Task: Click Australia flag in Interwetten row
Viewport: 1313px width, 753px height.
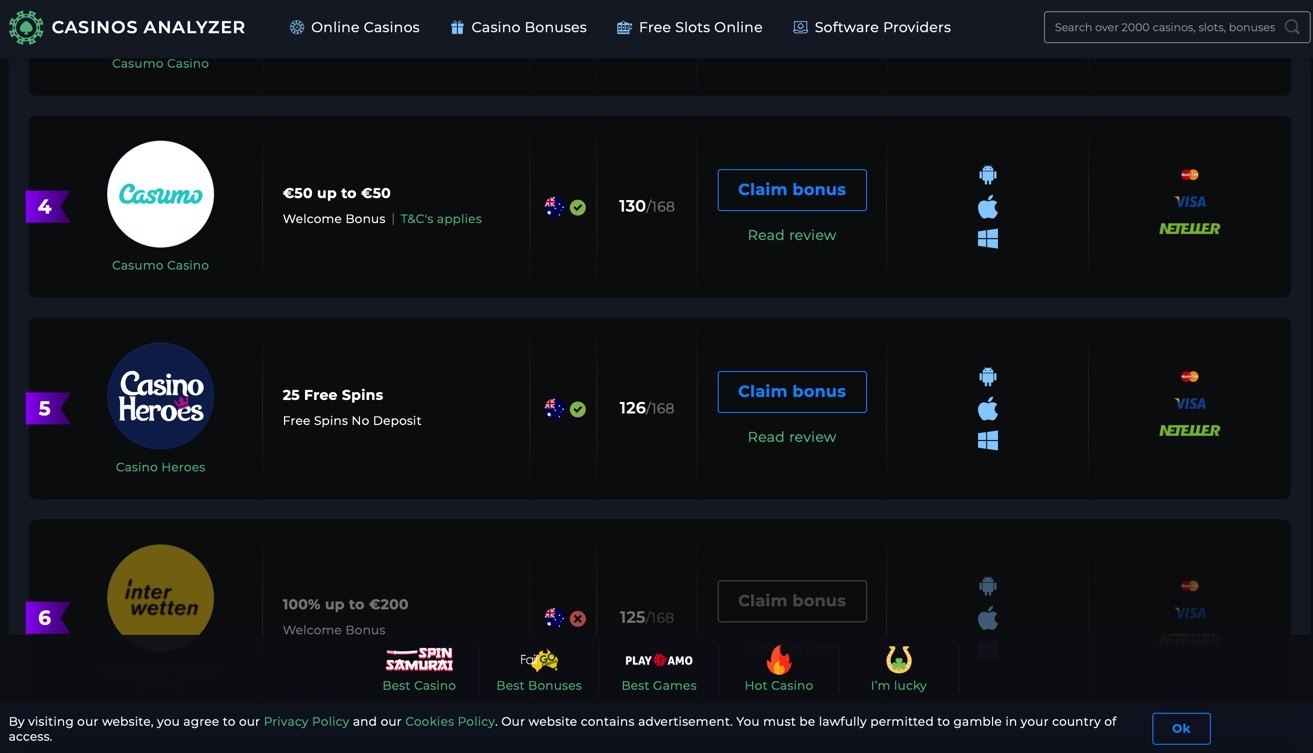Action: pyautogui.click(x=555, y=618)
